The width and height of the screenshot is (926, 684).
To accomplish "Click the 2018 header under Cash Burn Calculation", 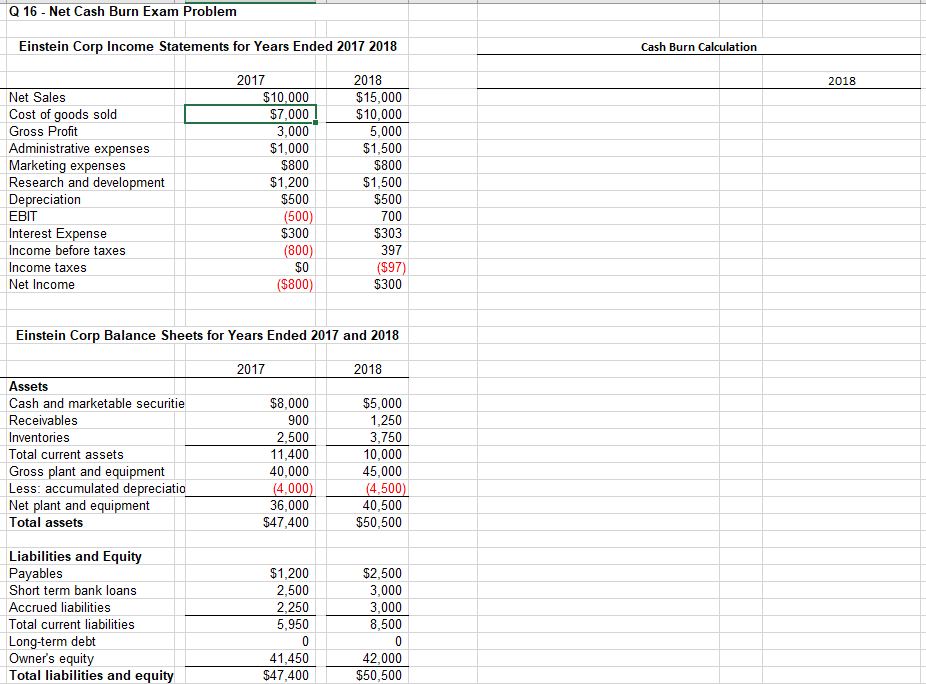I will tap(842, 81).
